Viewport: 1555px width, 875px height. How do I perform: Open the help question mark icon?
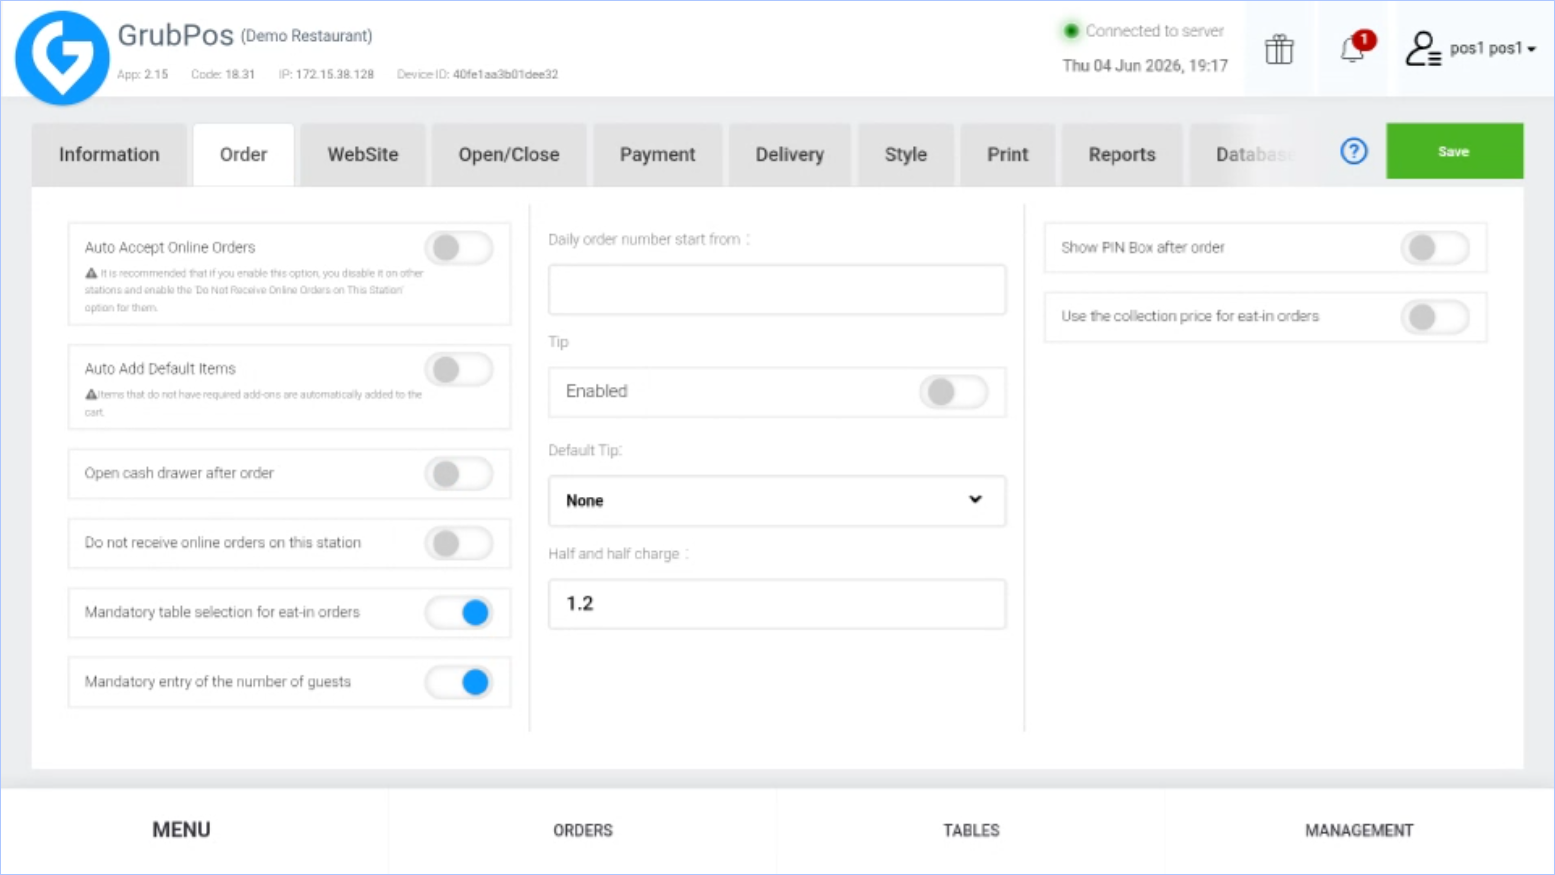tap(1354, 151)
